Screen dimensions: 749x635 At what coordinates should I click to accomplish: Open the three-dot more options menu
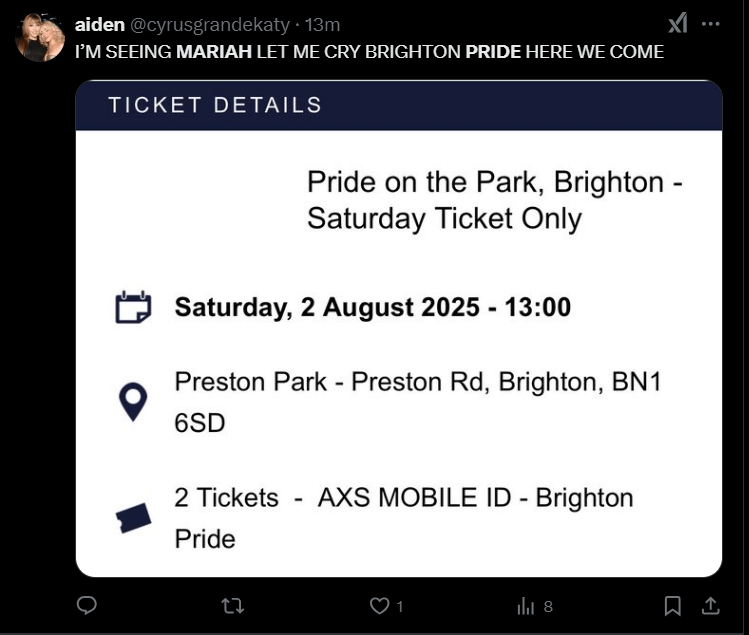711,23
